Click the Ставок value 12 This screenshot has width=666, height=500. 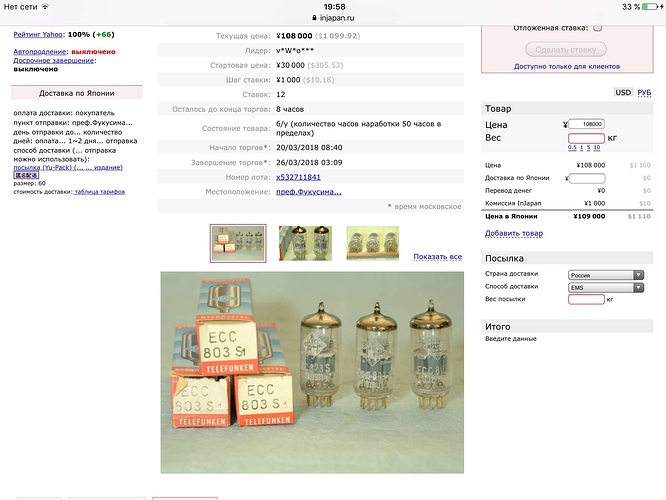pos(280,95)
